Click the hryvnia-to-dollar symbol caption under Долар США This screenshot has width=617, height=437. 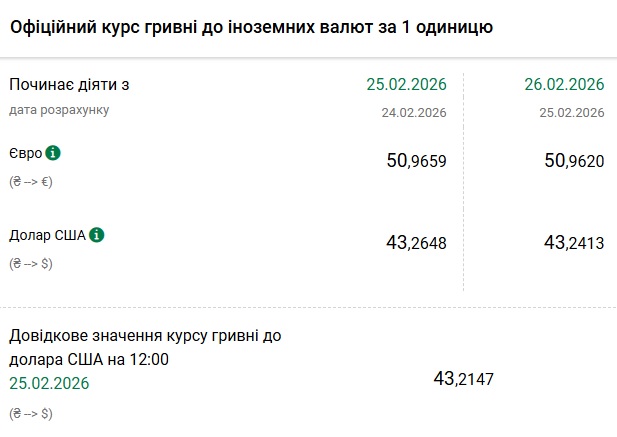pos(30,264)
